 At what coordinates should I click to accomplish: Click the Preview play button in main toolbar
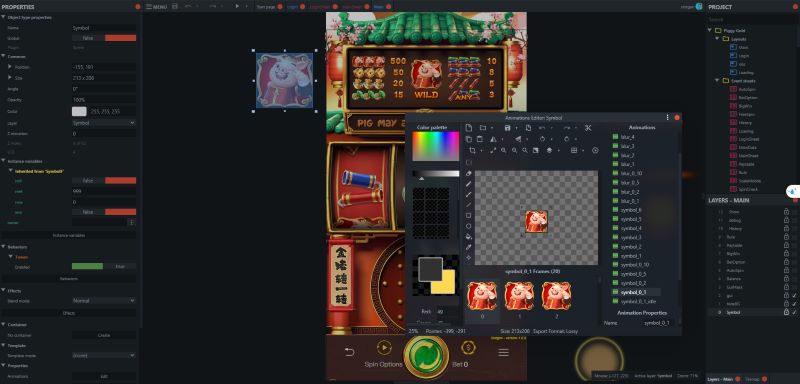(237, 6)
